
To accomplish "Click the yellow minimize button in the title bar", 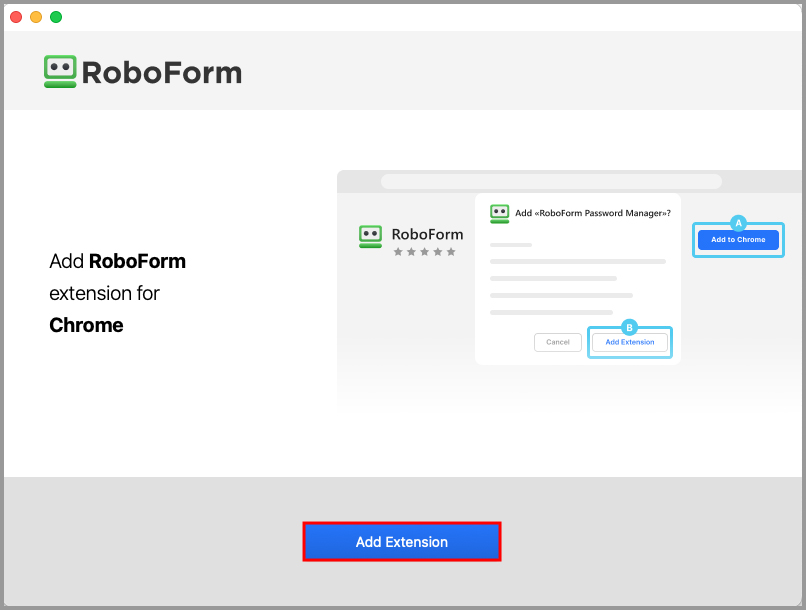I will pos(36,16).
